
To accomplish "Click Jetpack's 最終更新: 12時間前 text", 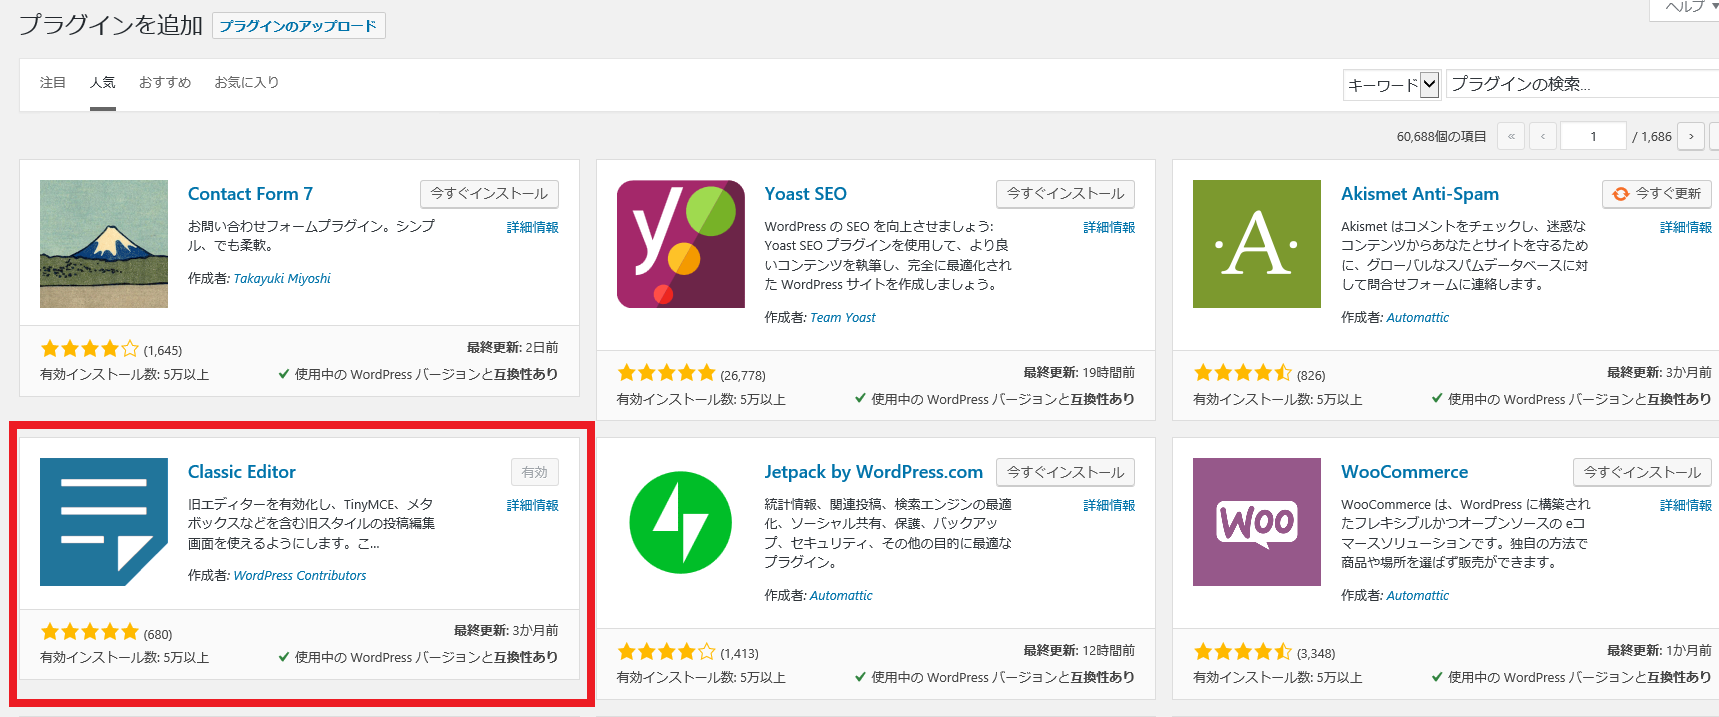I will click(1079, 651).
